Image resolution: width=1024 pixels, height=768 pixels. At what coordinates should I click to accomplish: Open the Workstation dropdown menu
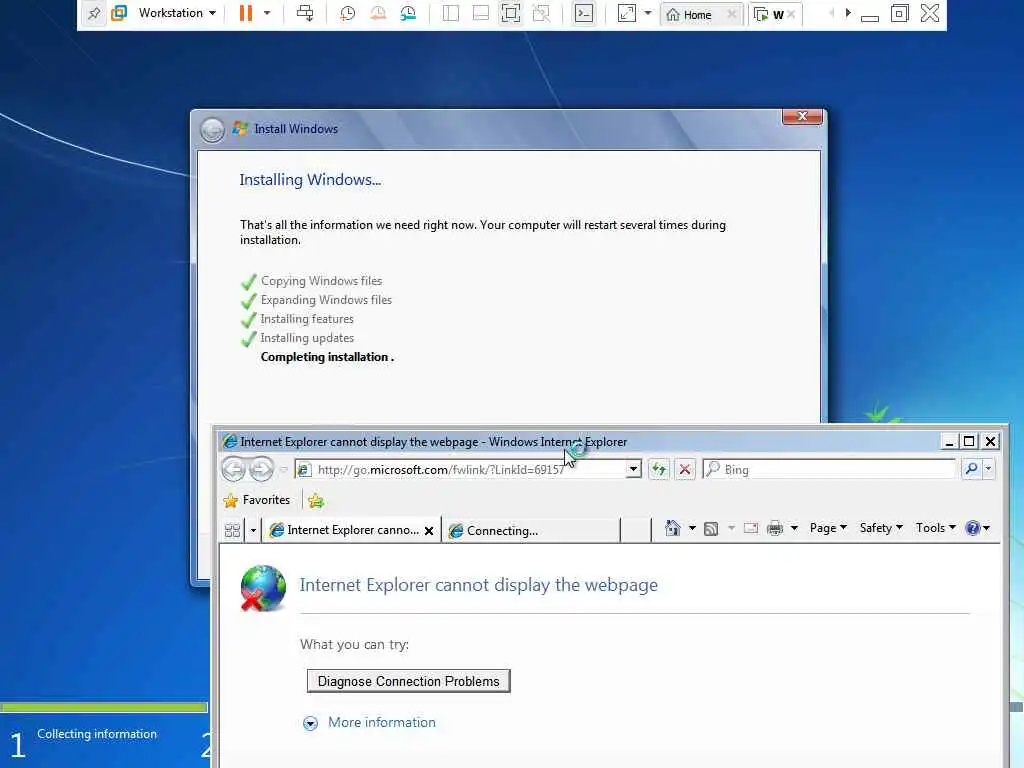click(x=177, y=13)
